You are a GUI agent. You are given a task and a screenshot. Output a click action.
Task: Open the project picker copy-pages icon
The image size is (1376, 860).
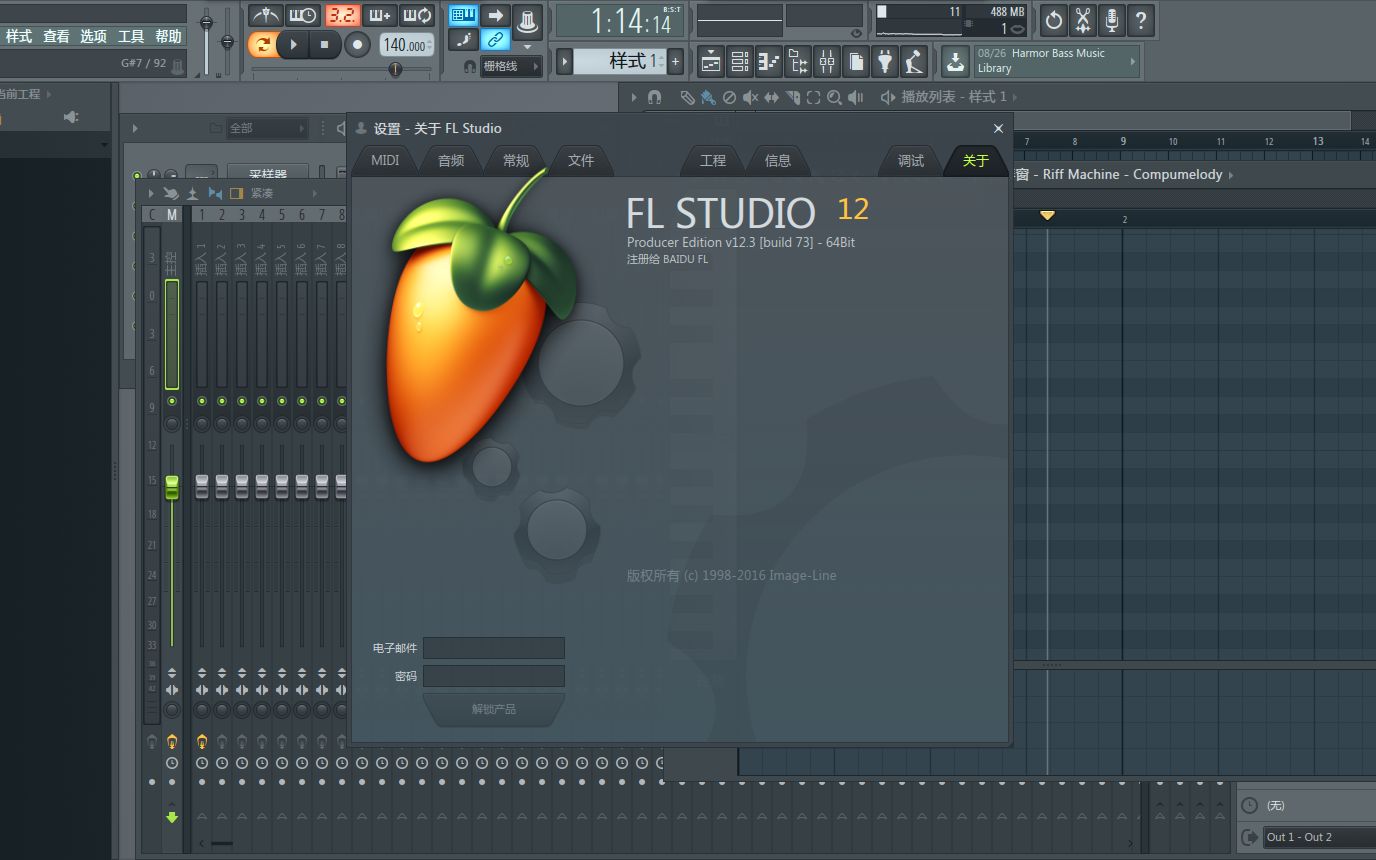(x=856, y=62)
